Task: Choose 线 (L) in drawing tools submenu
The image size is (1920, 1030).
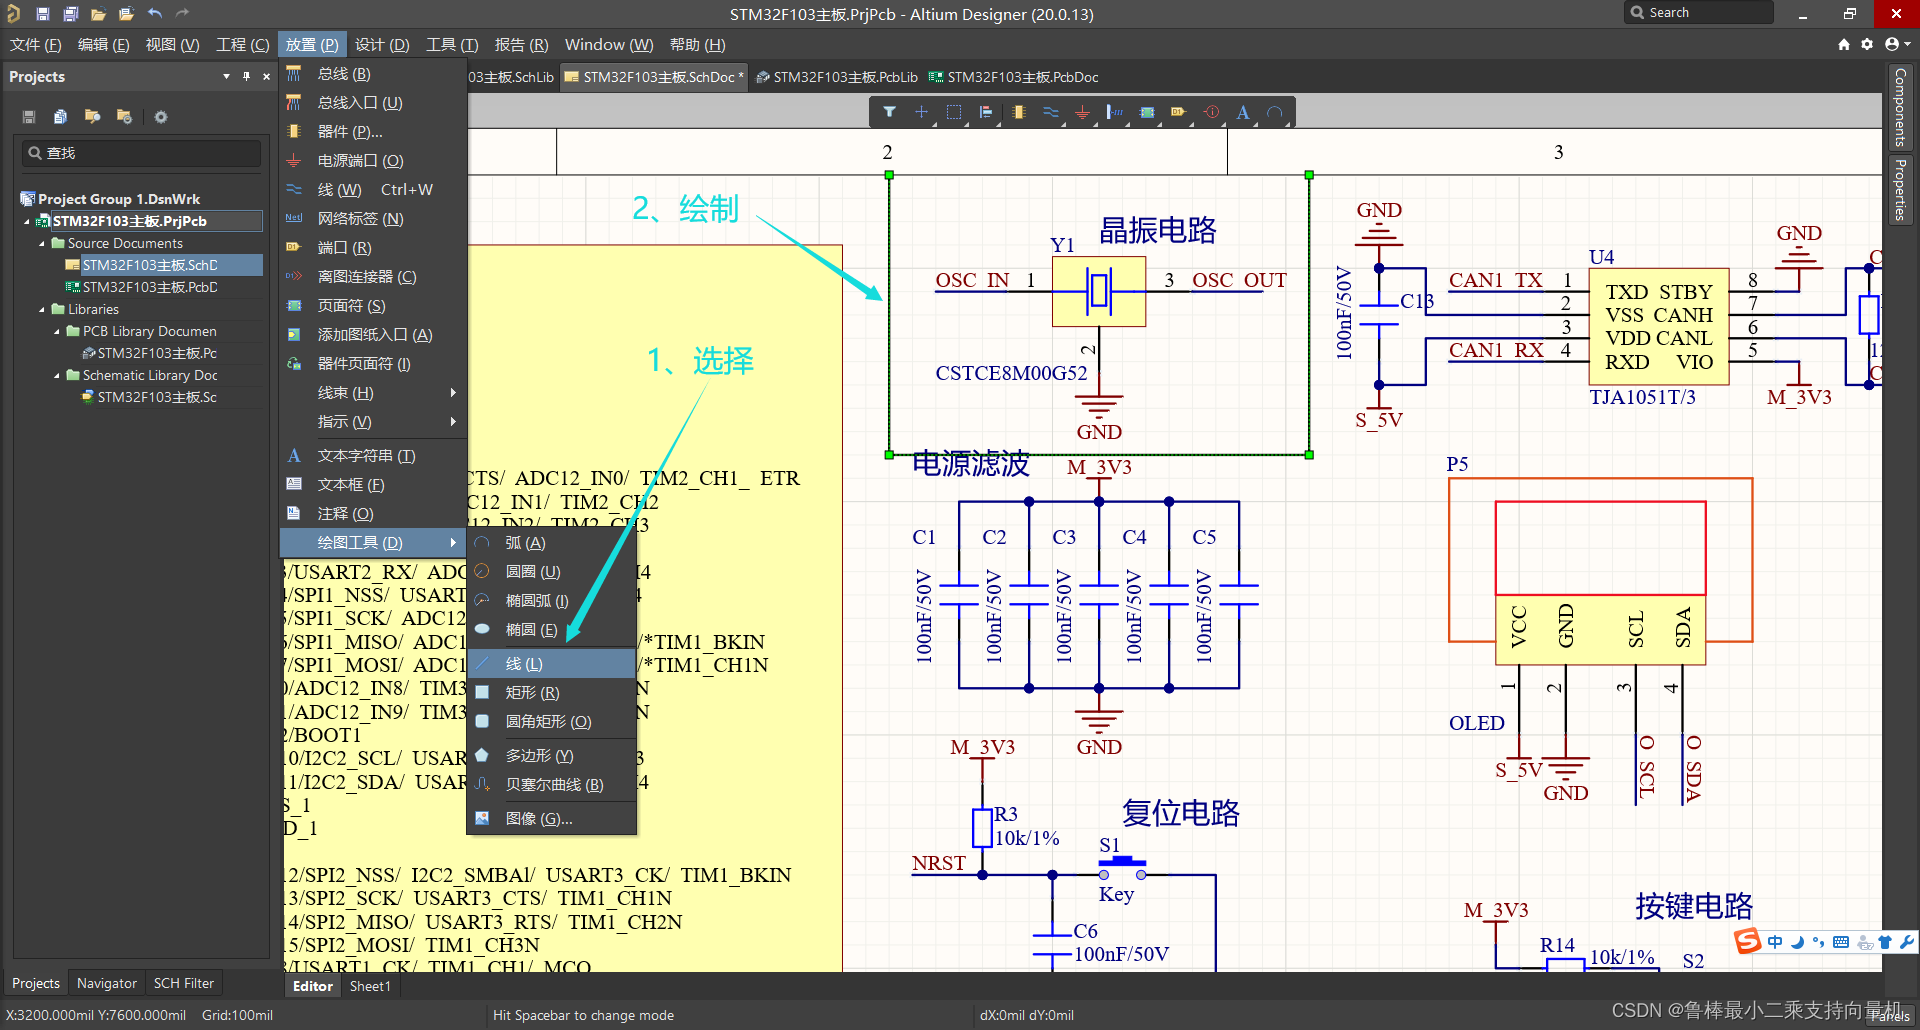Action: pyautogui.click(x=524, y=664)
